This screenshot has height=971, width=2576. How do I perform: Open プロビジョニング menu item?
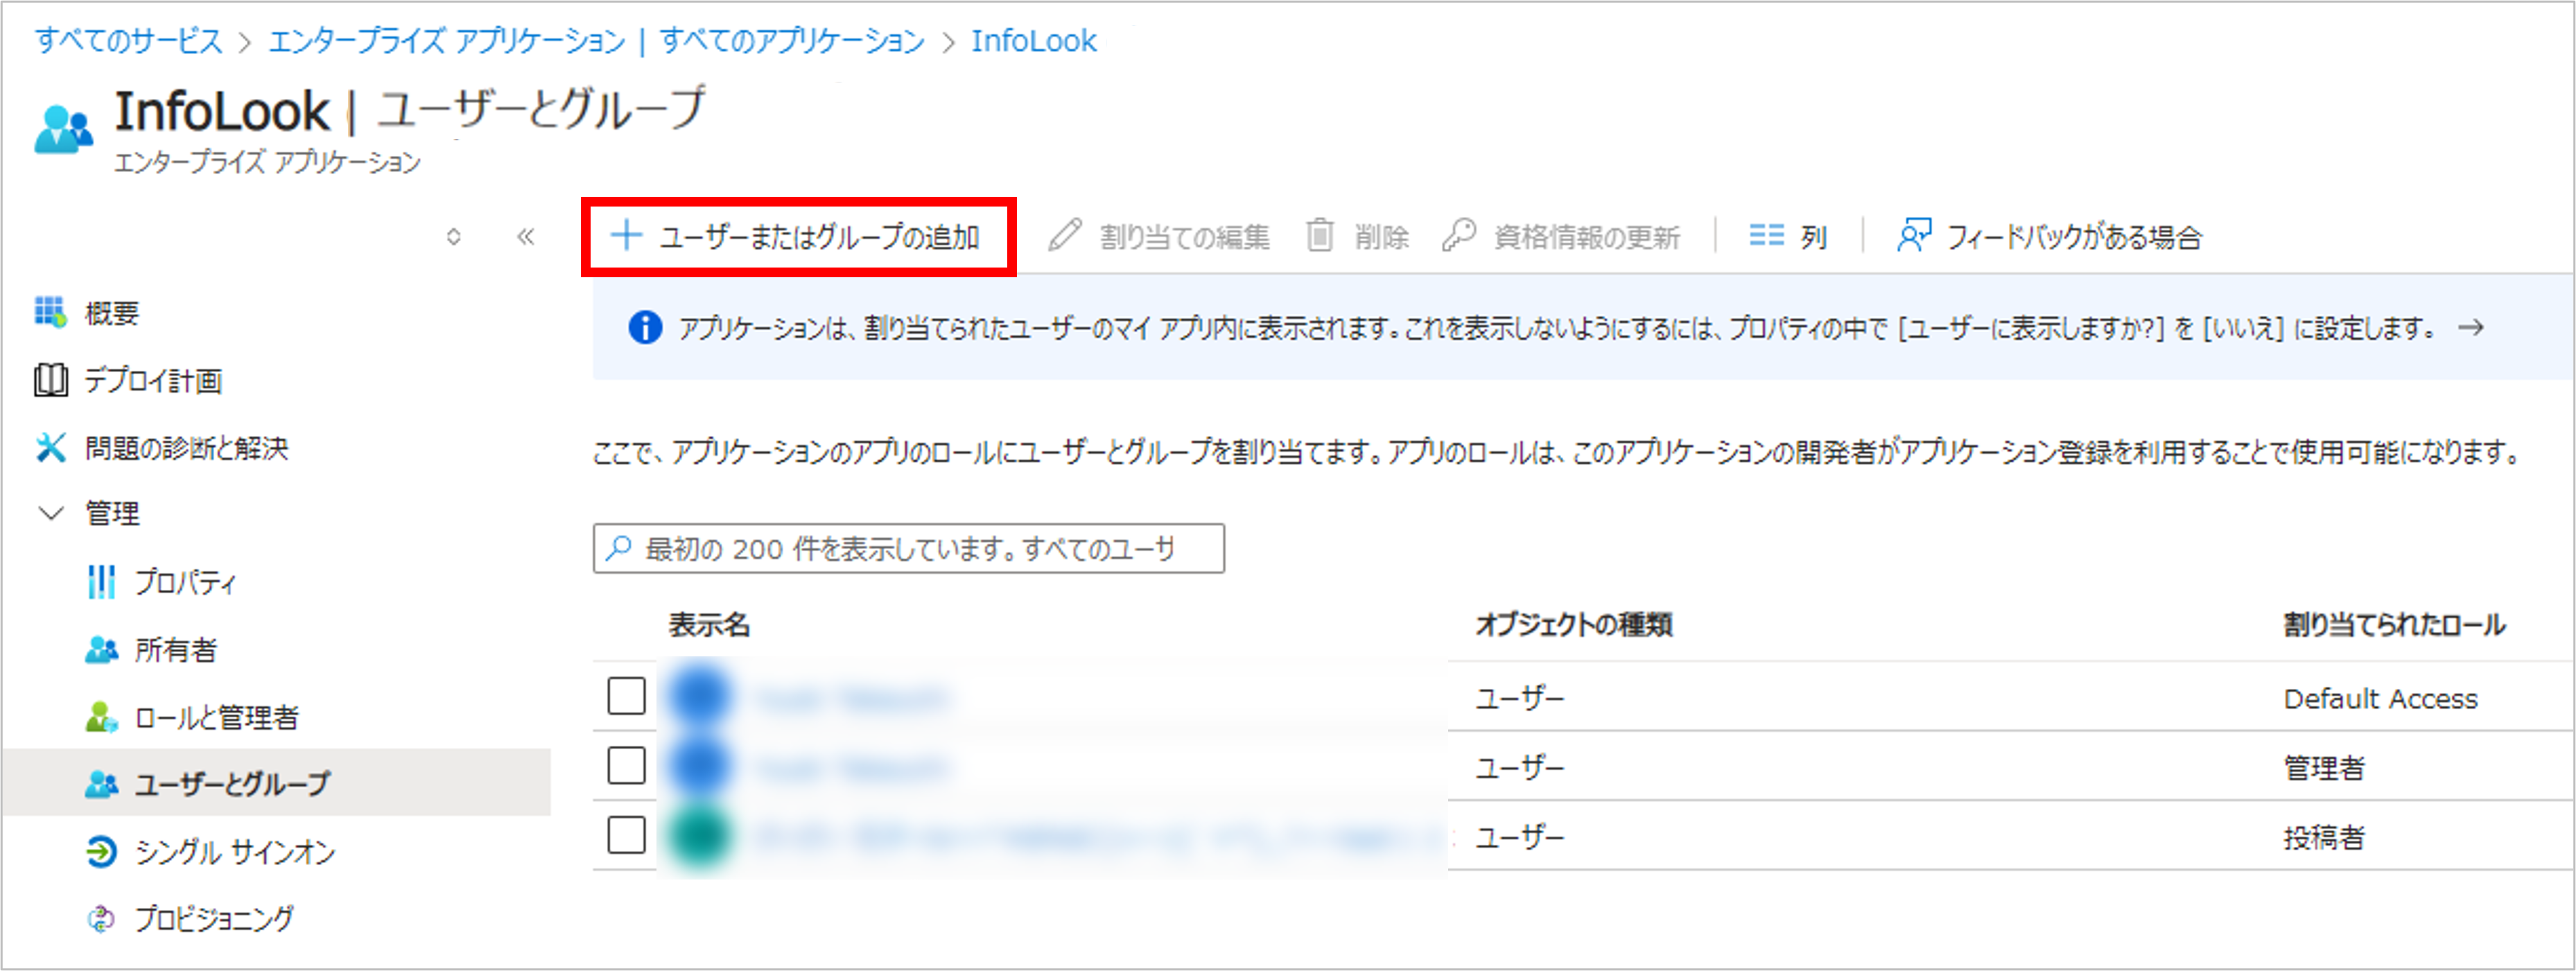(x=214, y=919)
